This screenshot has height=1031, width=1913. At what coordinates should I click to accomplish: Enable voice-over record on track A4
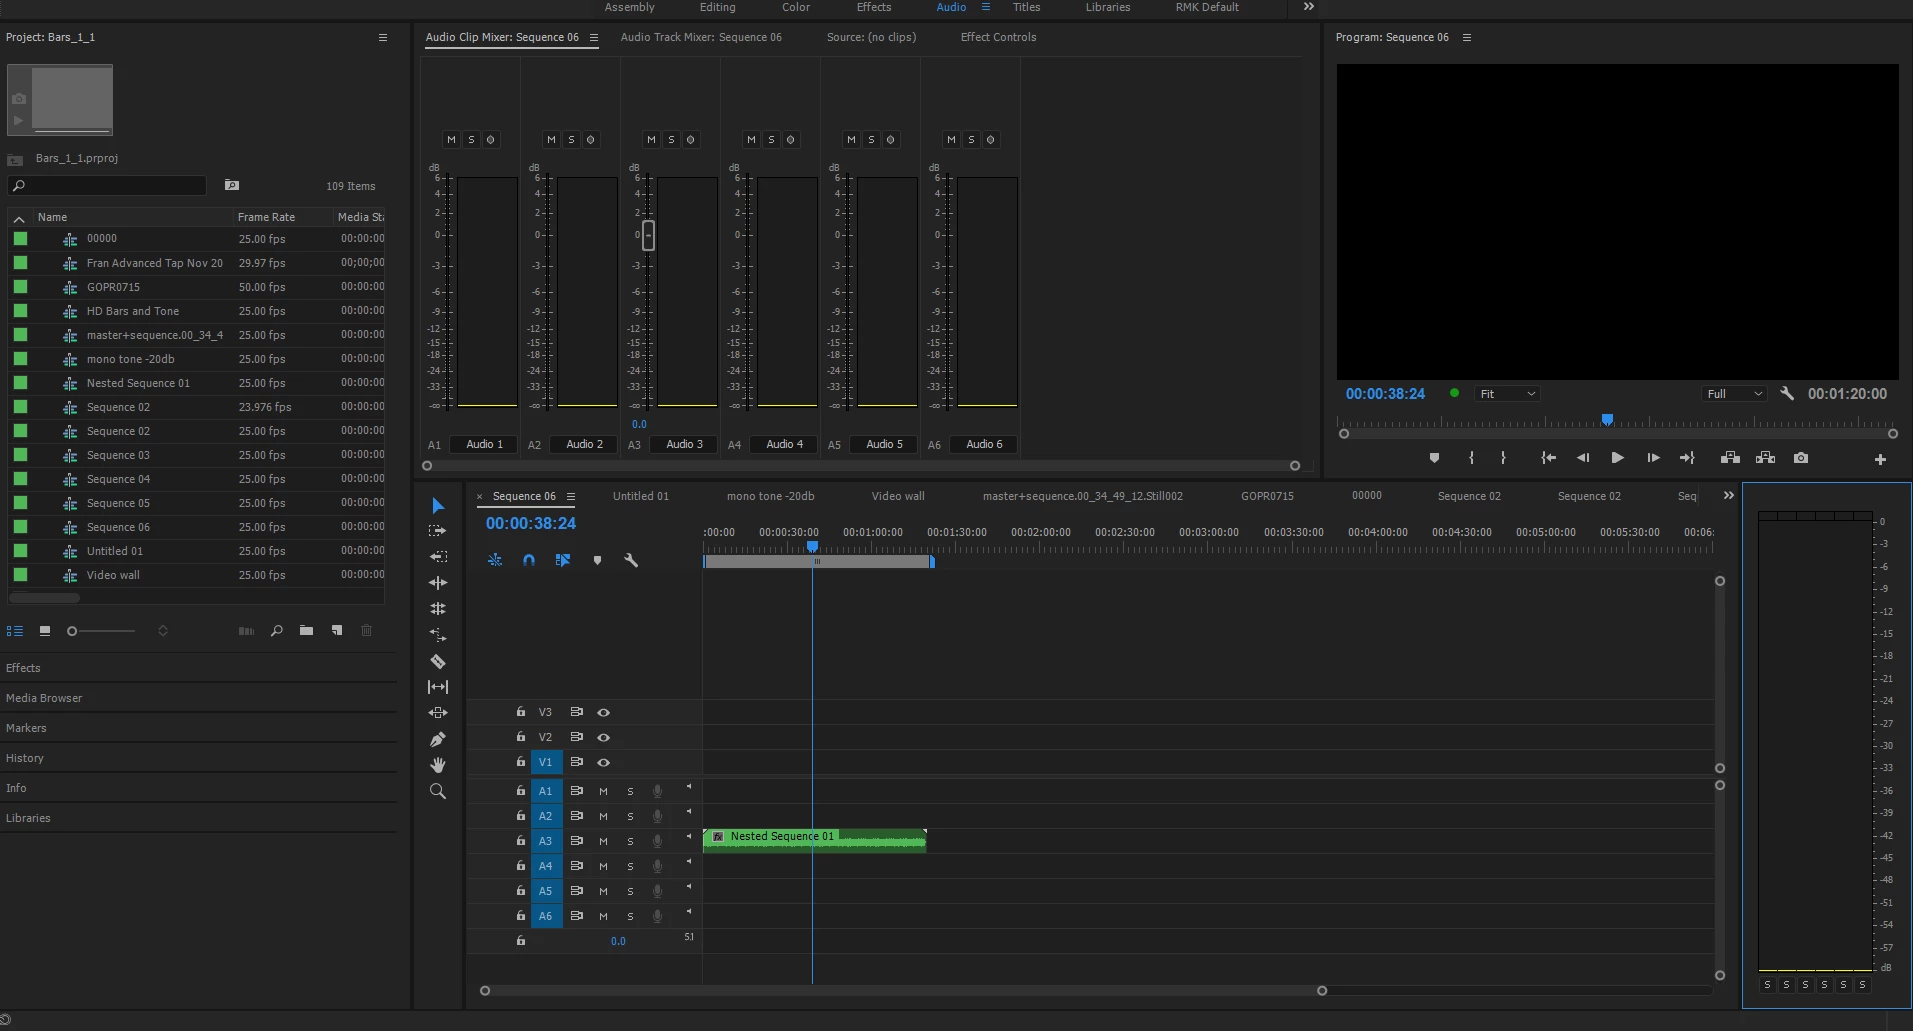pyautogui.click(x=657, y=866)
